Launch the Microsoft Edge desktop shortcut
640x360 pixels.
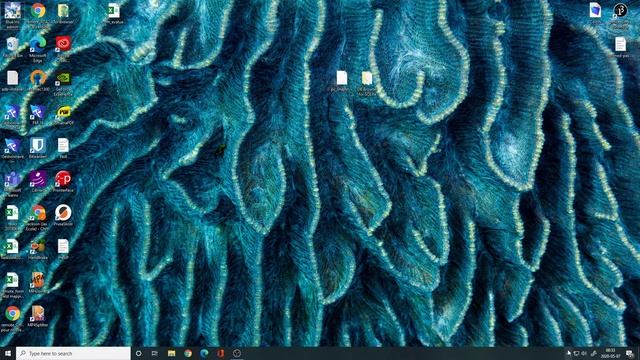tap(38, 44)
